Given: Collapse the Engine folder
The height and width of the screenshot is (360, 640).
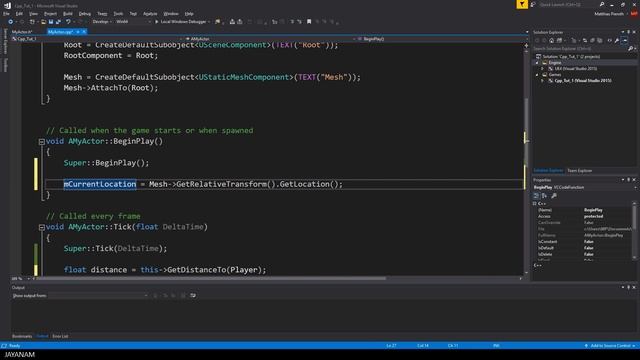Looking at the screenshot, I should [537, 62].
